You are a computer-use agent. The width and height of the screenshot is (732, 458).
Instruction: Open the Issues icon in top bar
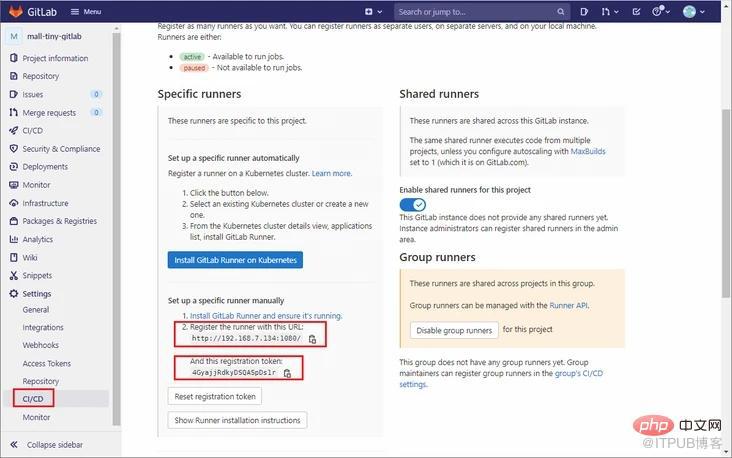[x=584, y=12]
